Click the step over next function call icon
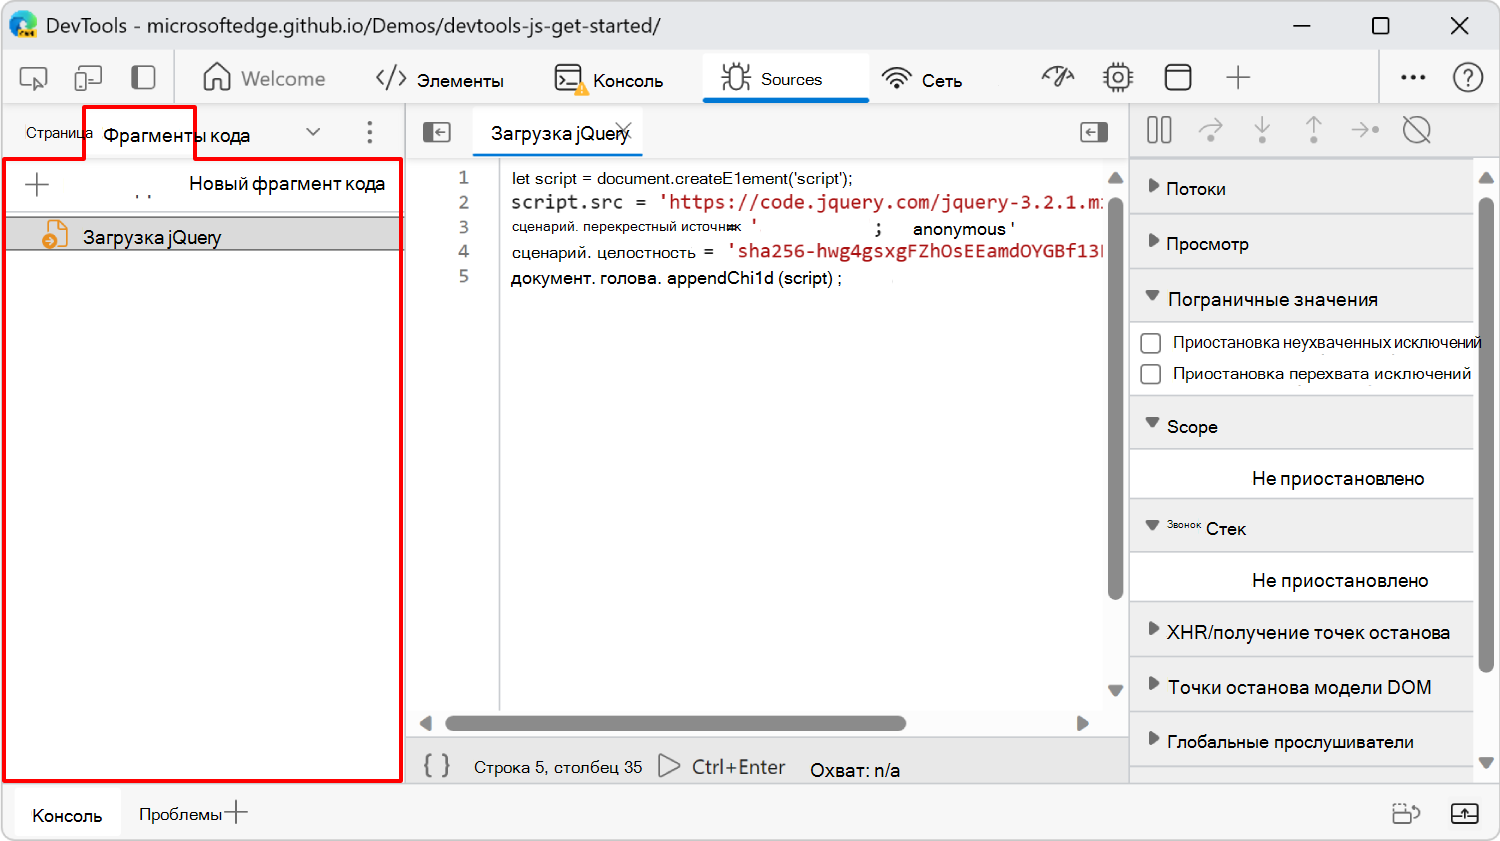1500x841 pixels. (1211, 130)
